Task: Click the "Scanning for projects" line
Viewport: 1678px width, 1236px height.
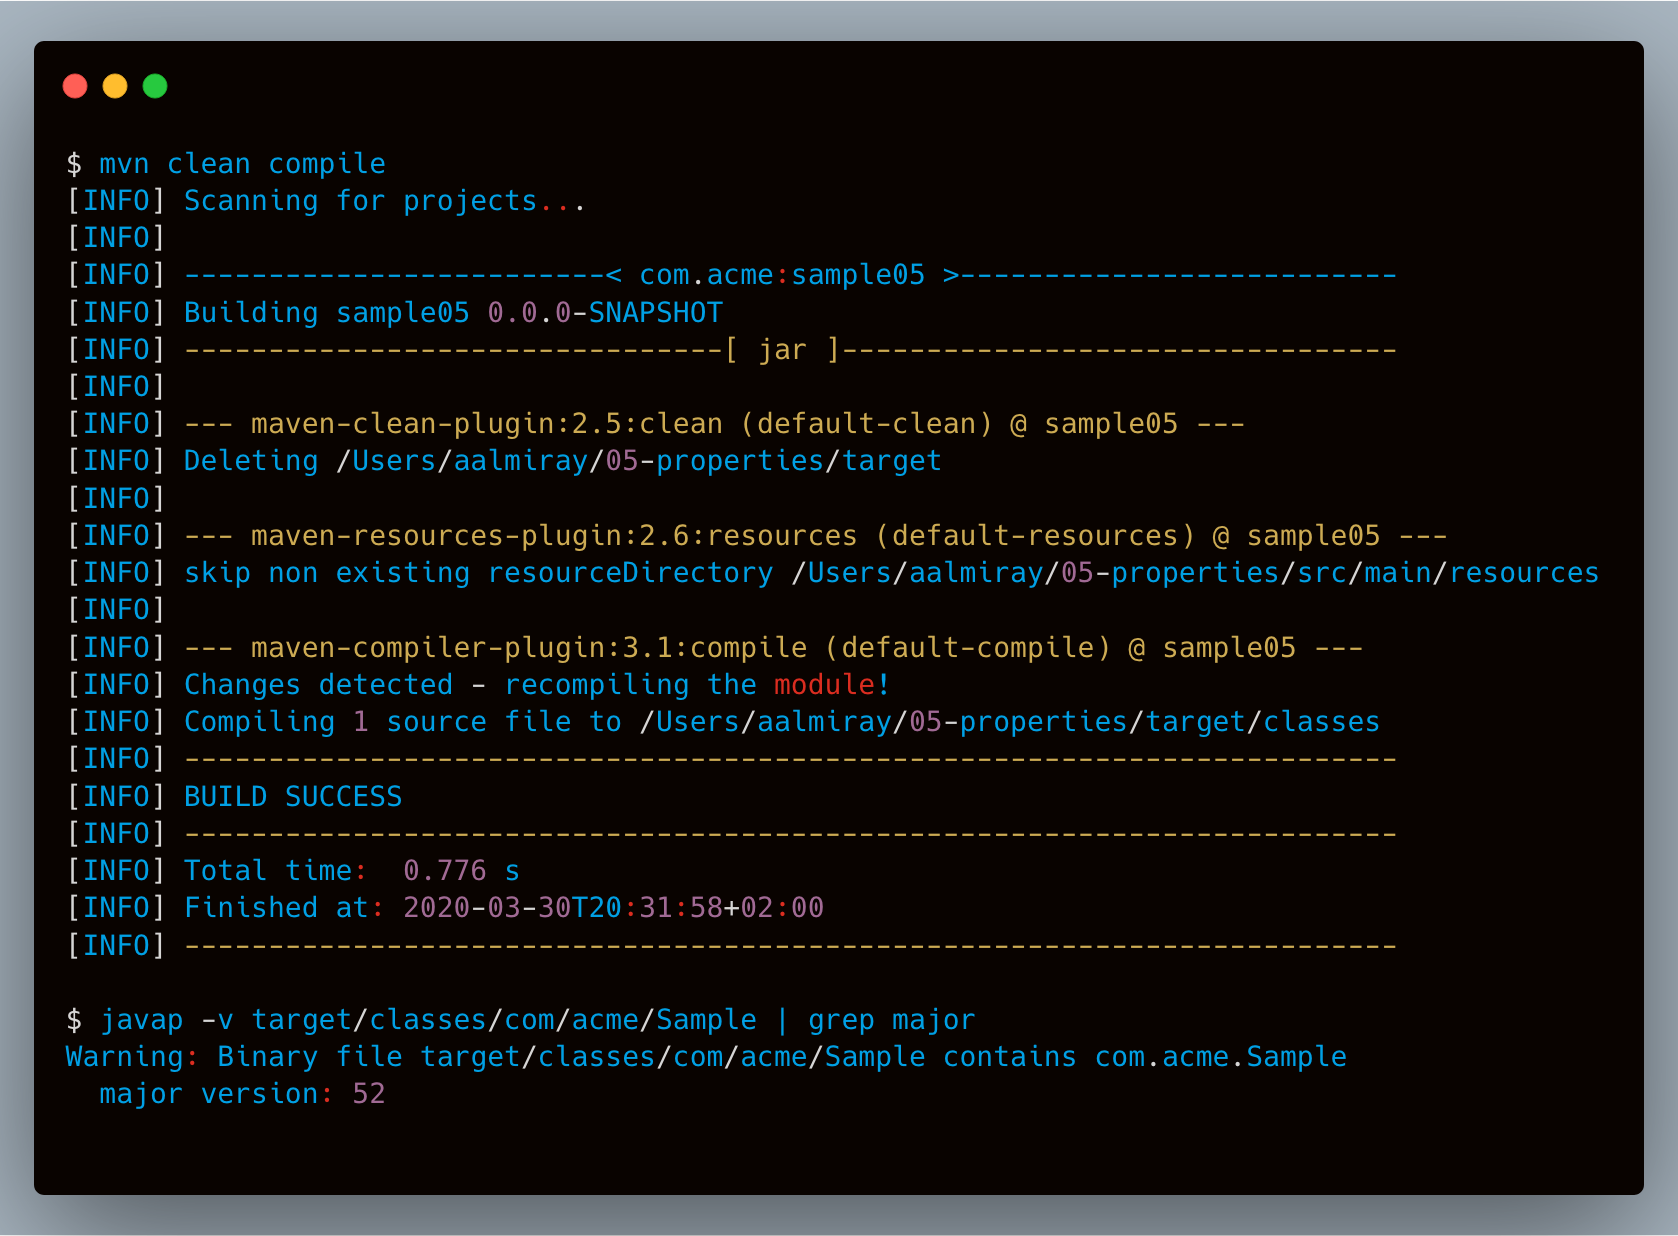Action: tap(360, 201)
